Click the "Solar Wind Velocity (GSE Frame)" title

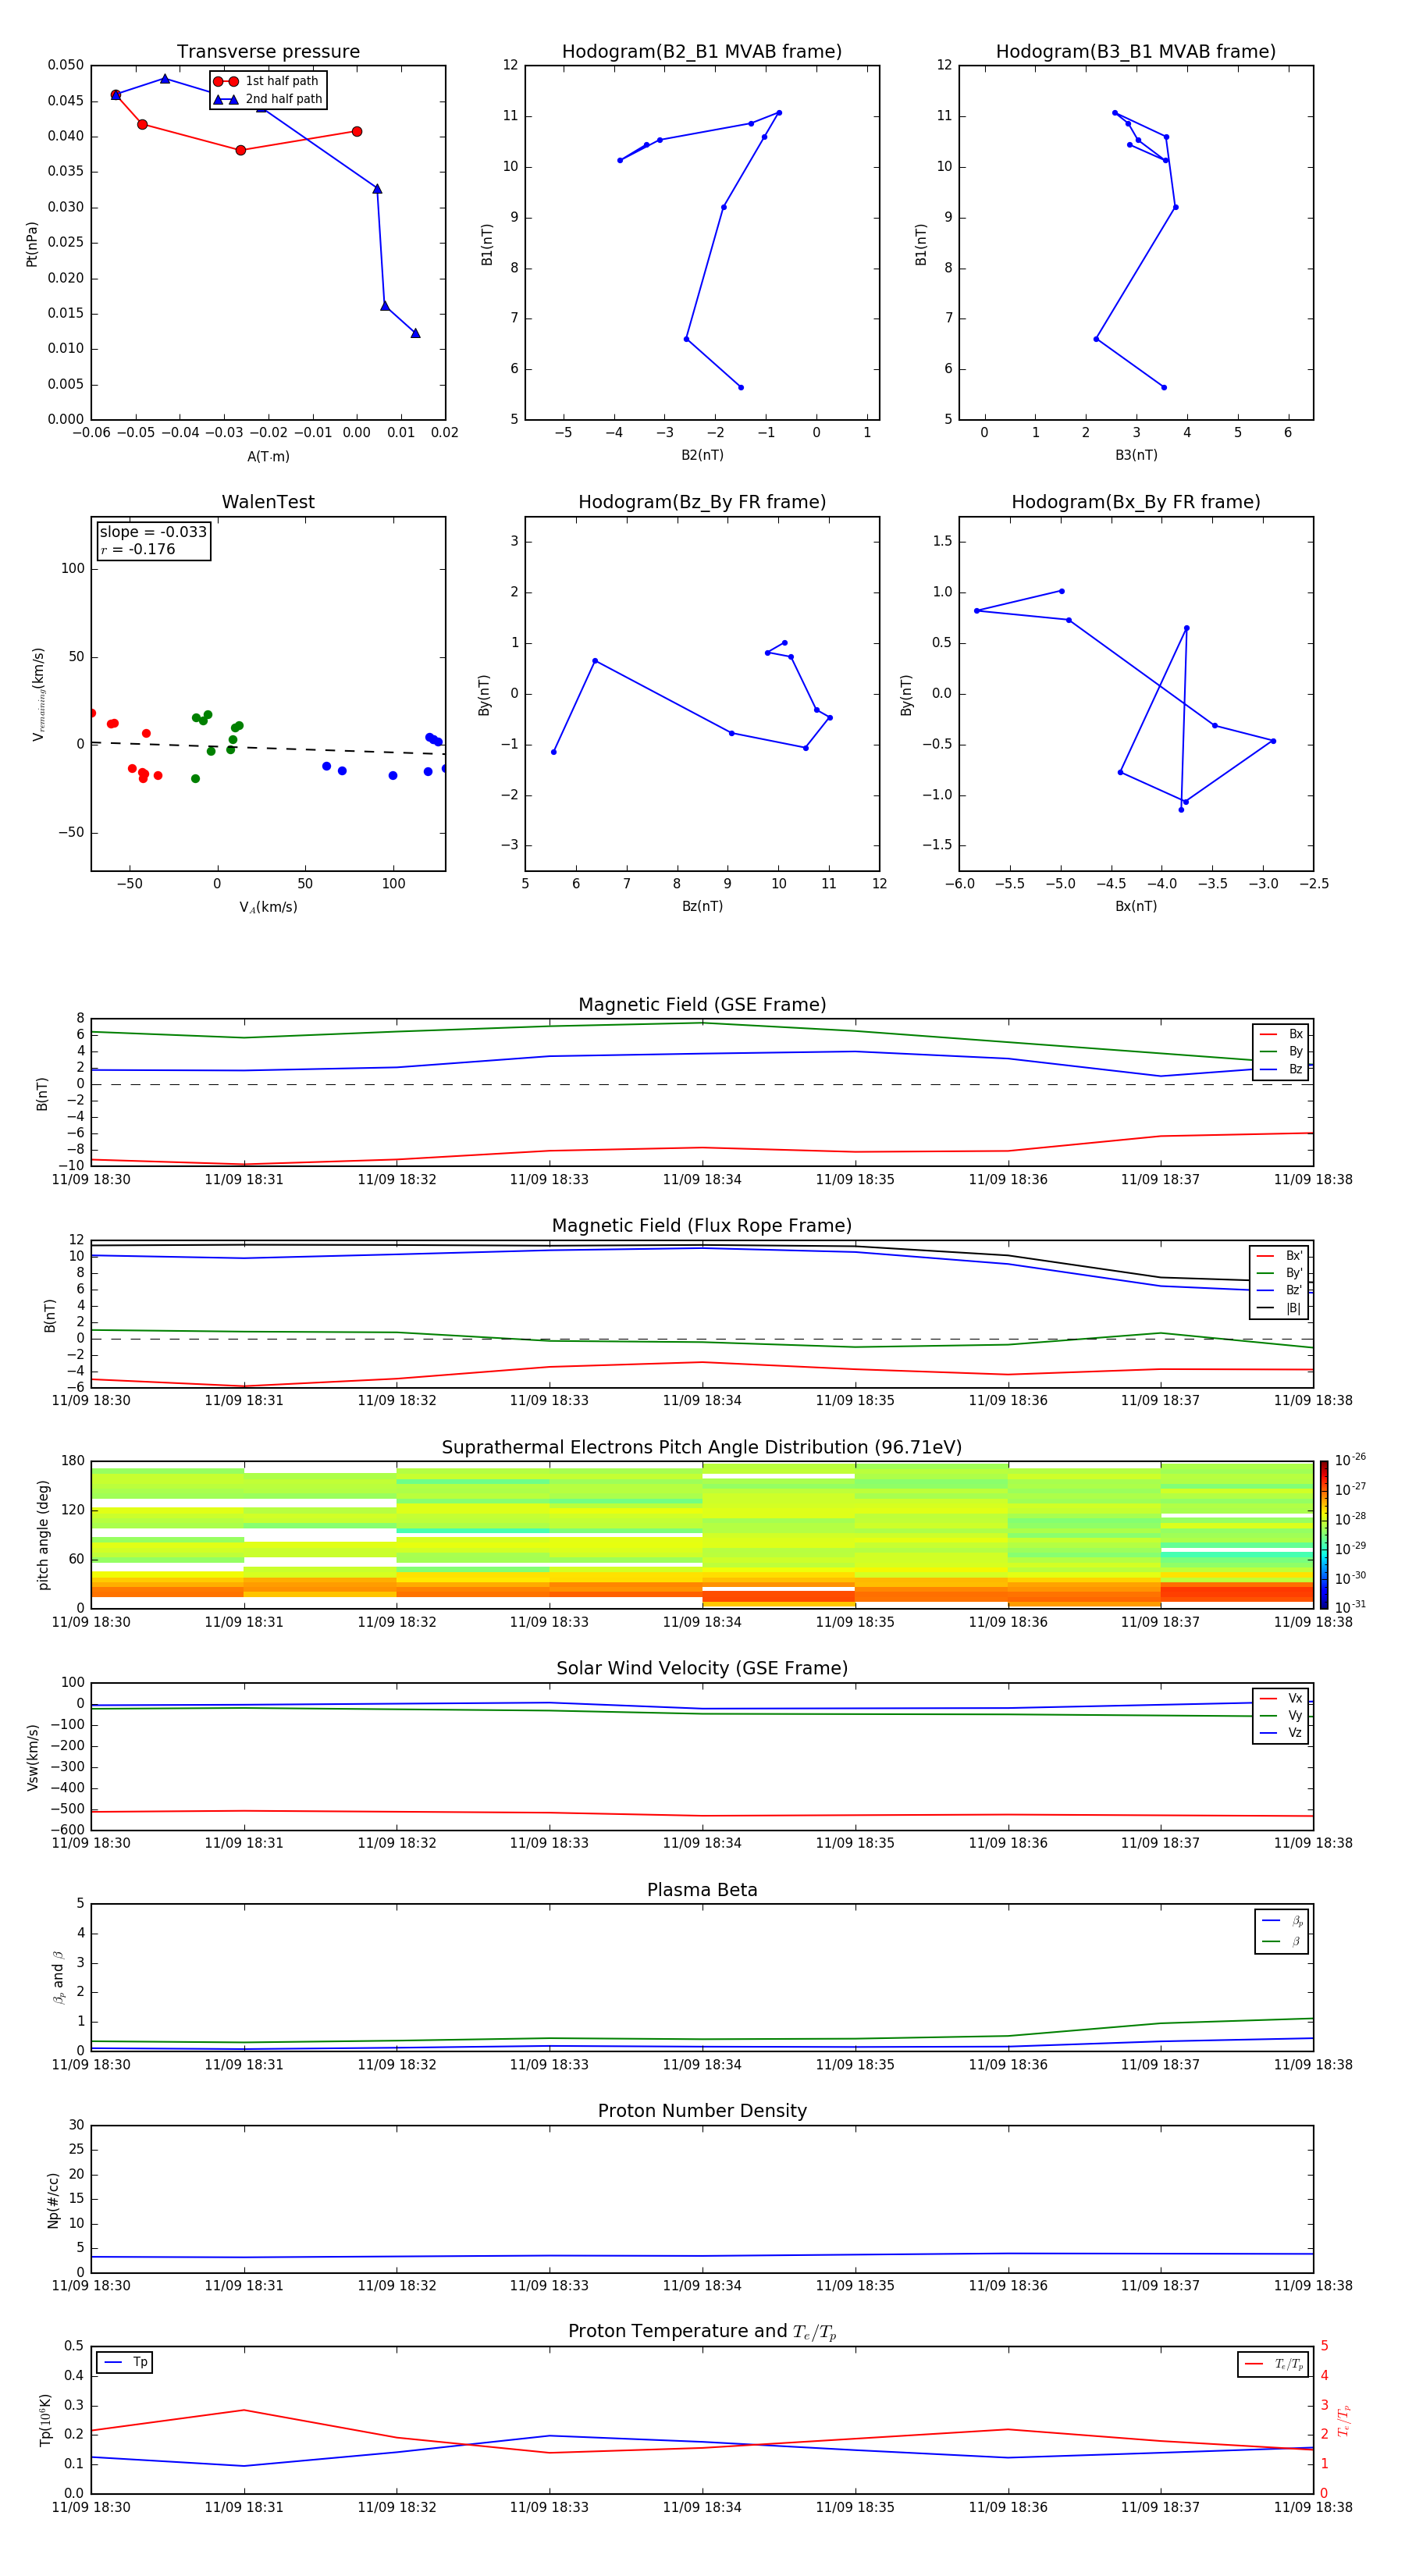pos(702,1668)
